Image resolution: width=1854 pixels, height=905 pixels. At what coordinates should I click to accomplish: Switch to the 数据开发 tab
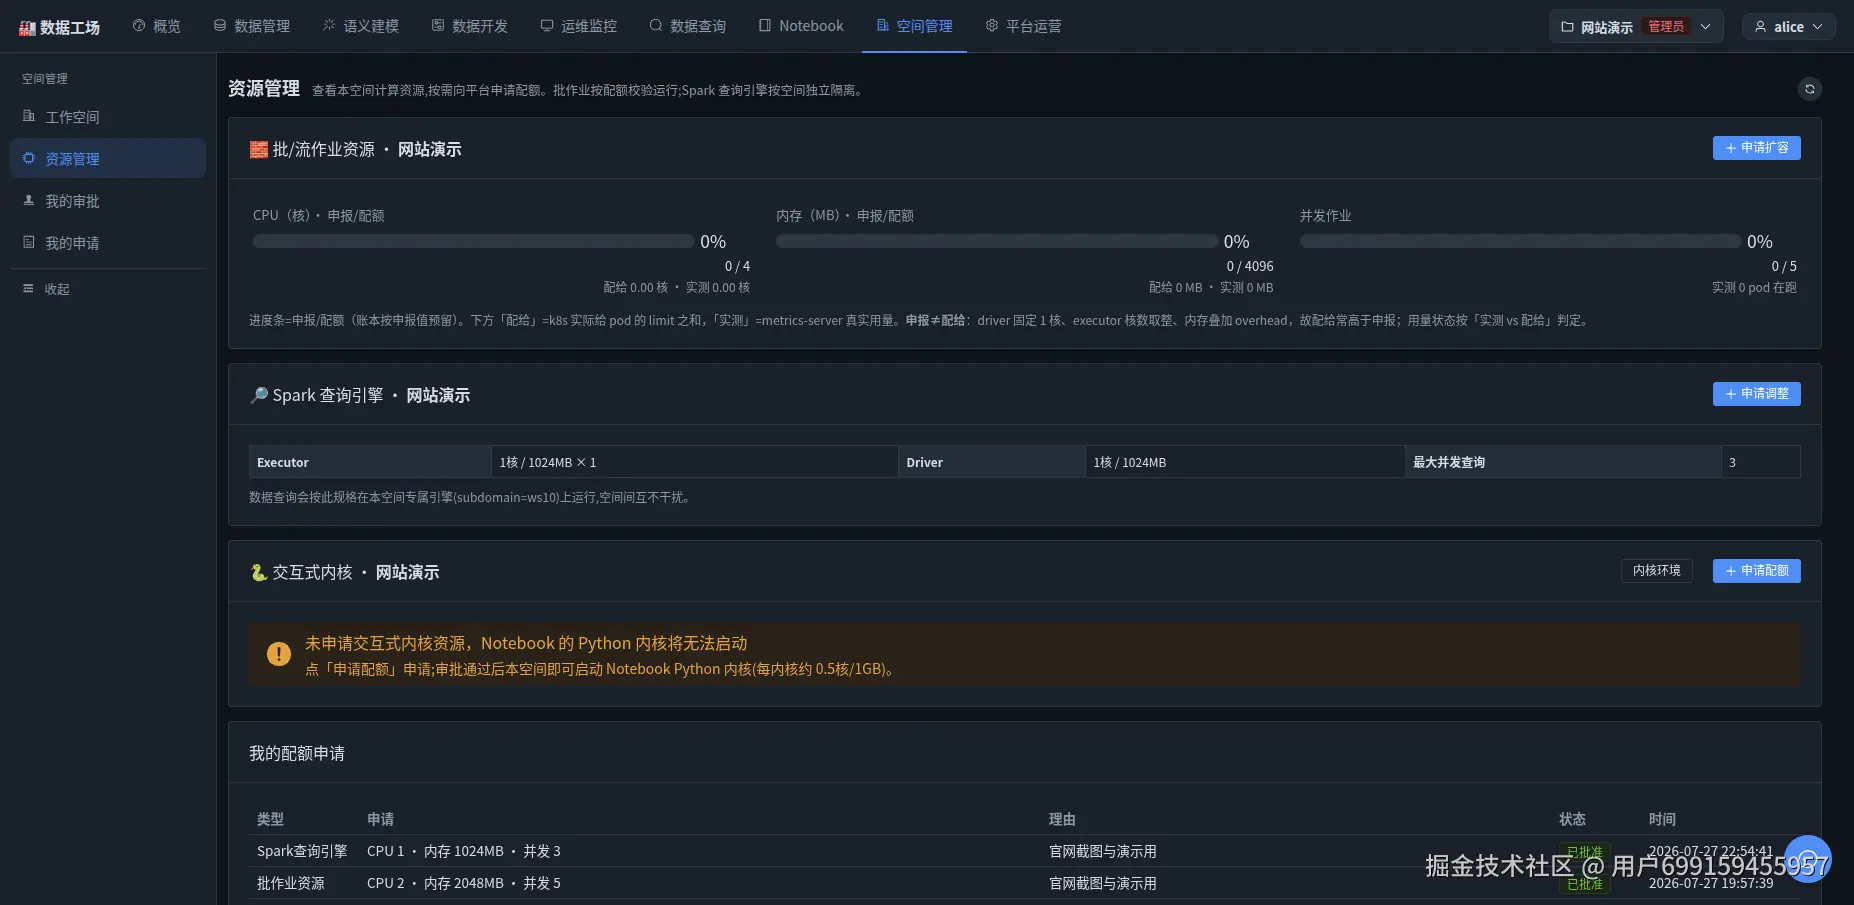470,26
